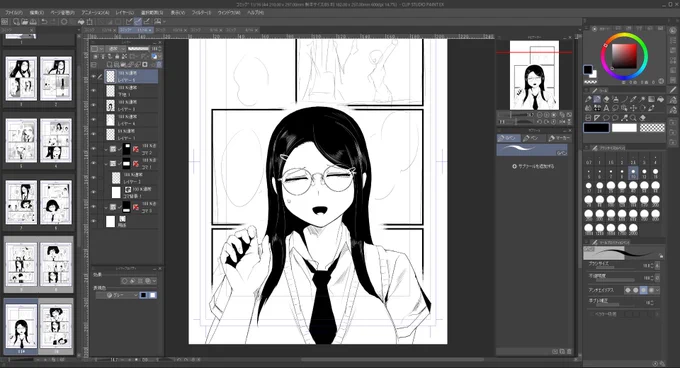Click the New file icon in command bar

click(16, 22)
